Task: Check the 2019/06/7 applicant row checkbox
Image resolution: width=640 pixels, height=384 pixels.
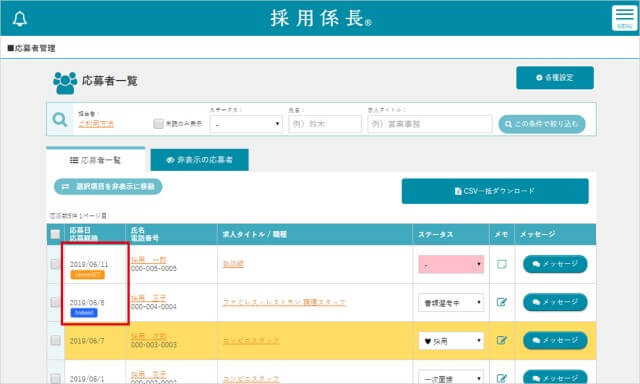Action: click(x=55, y=340)
